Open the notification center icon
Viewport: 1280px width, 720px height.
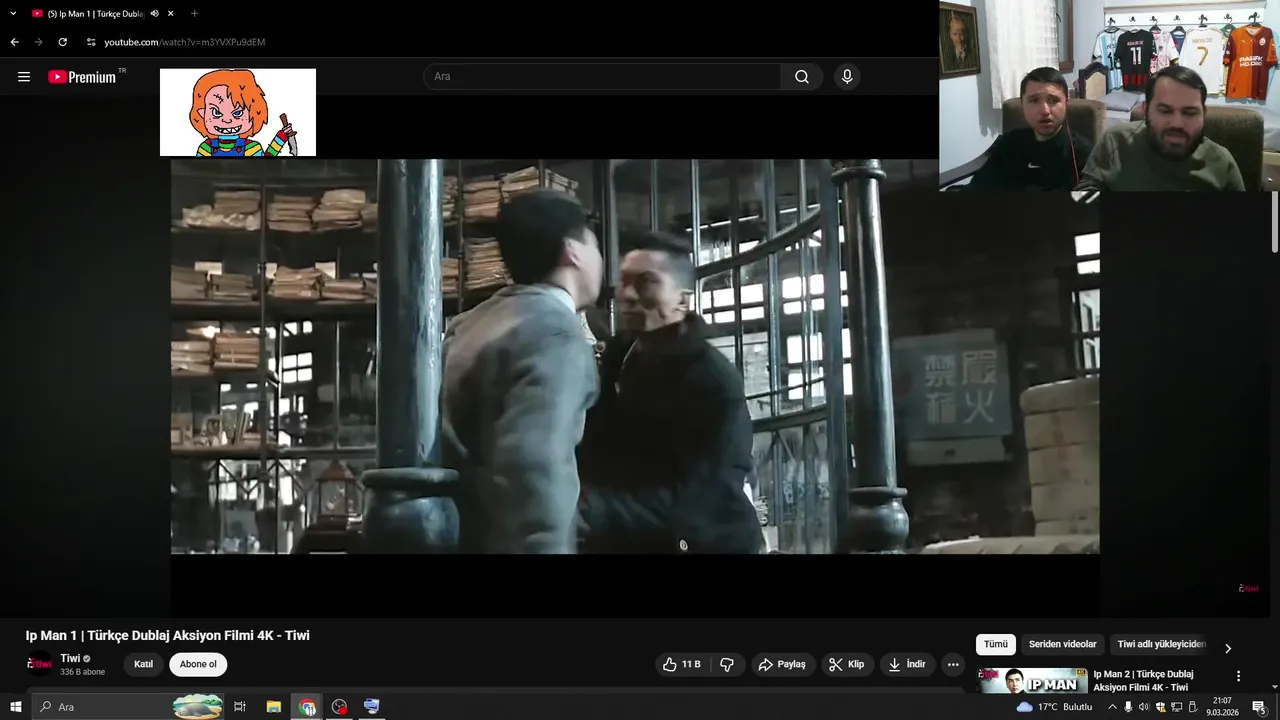(x=1259, y=707)
